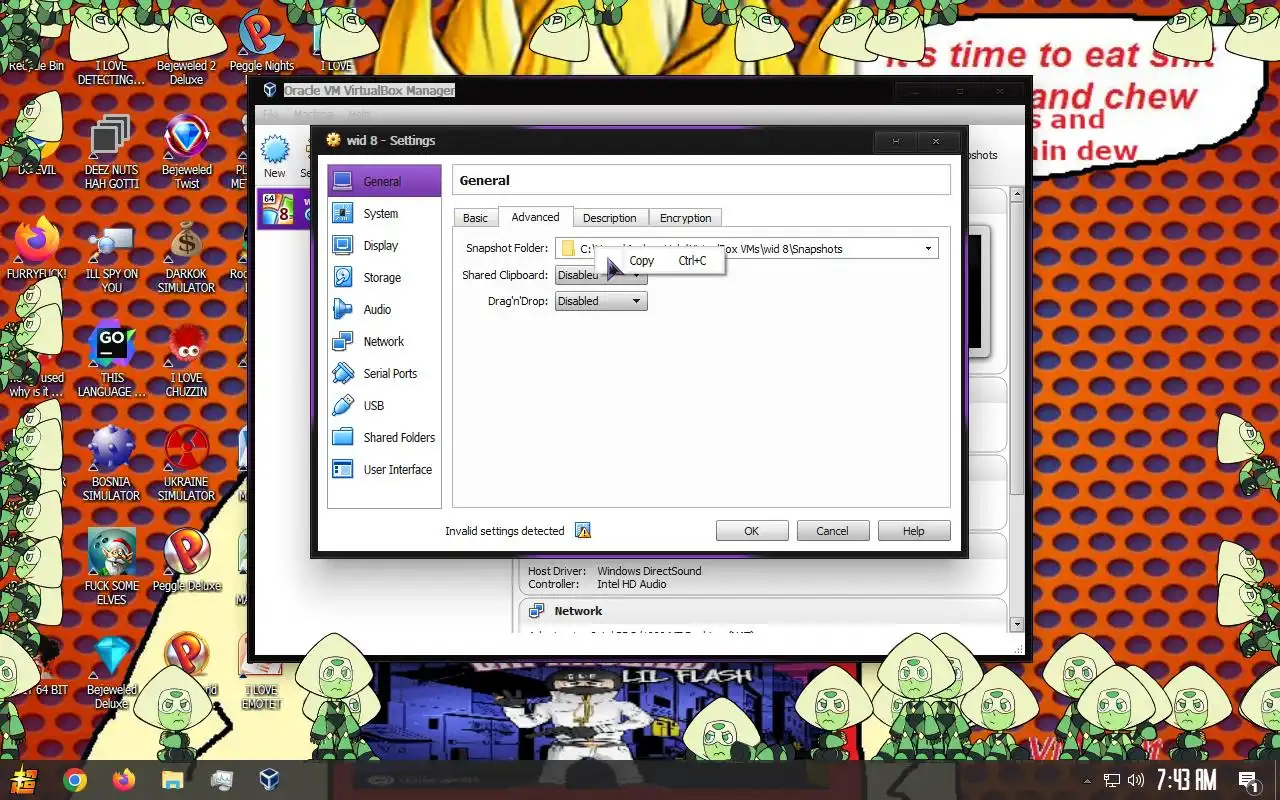Switch to the Description tab

609,218
